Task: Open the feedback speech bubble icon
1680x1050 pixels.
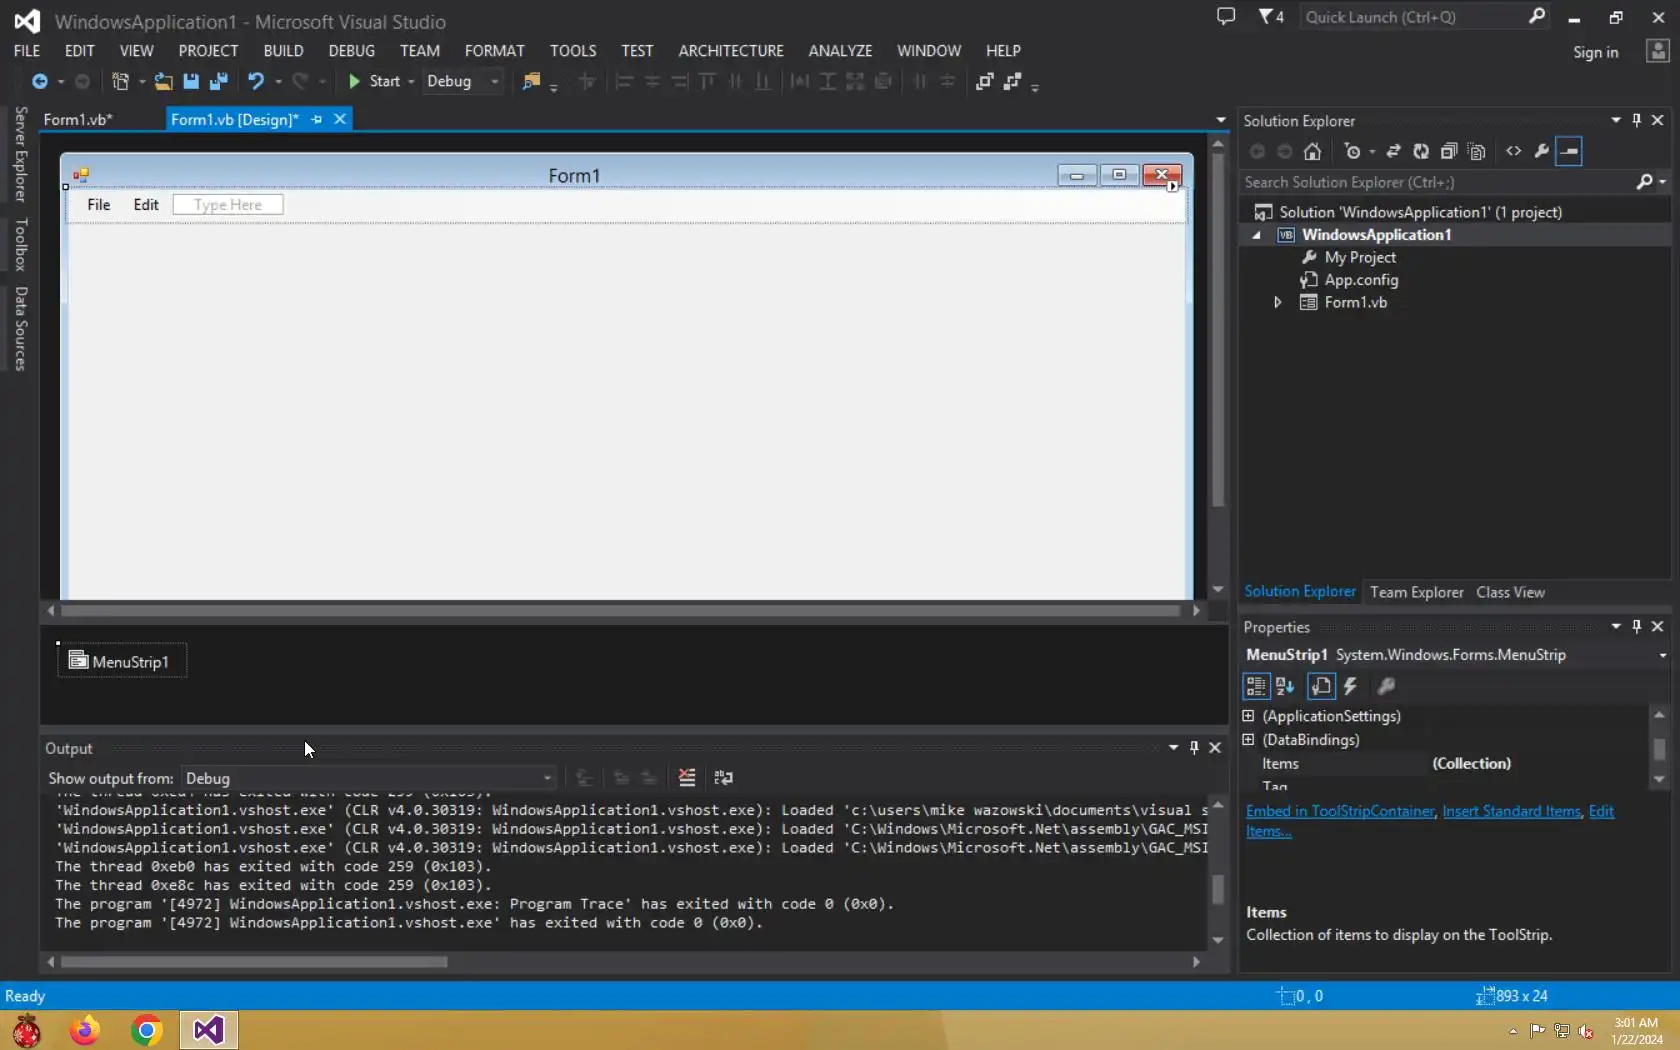Action: pos(1226,17)
